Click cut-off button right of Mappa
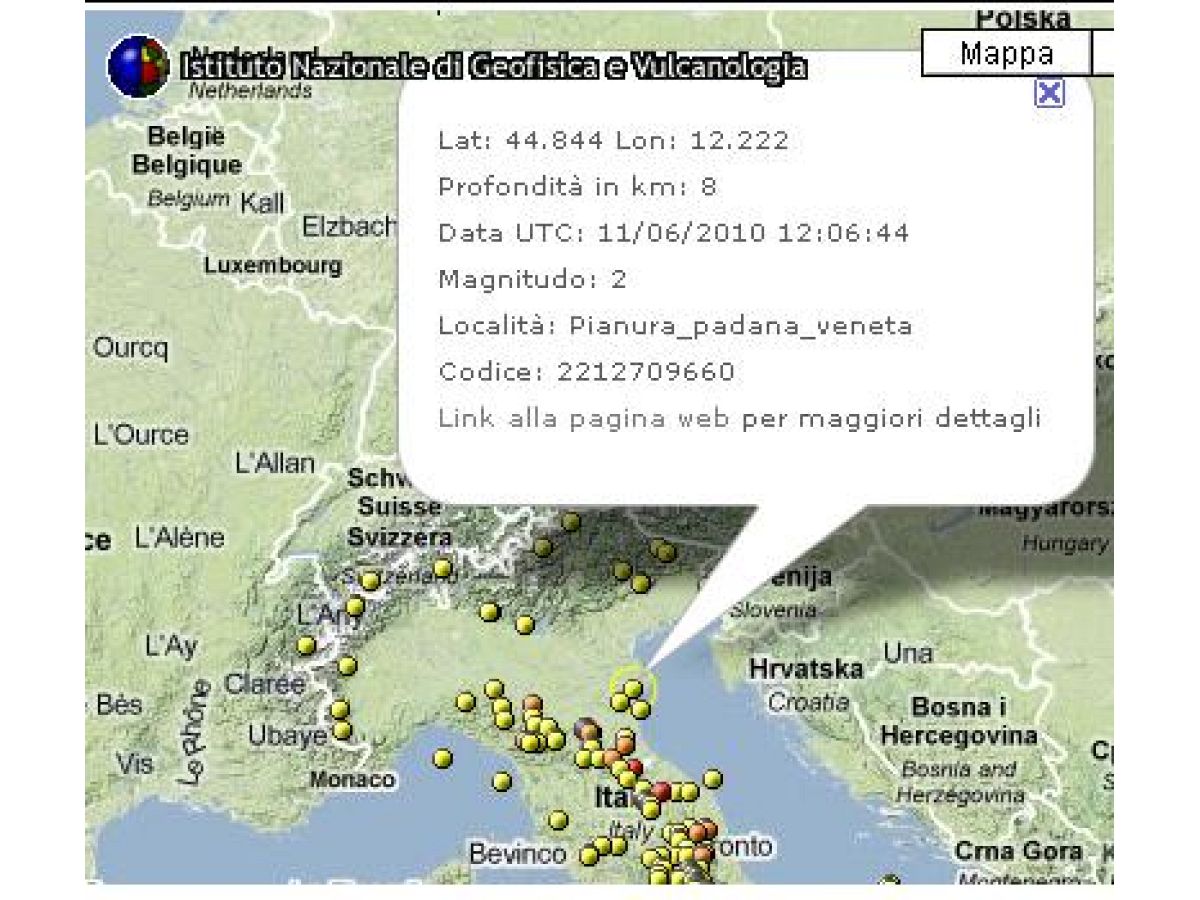 click(1103, 54)
